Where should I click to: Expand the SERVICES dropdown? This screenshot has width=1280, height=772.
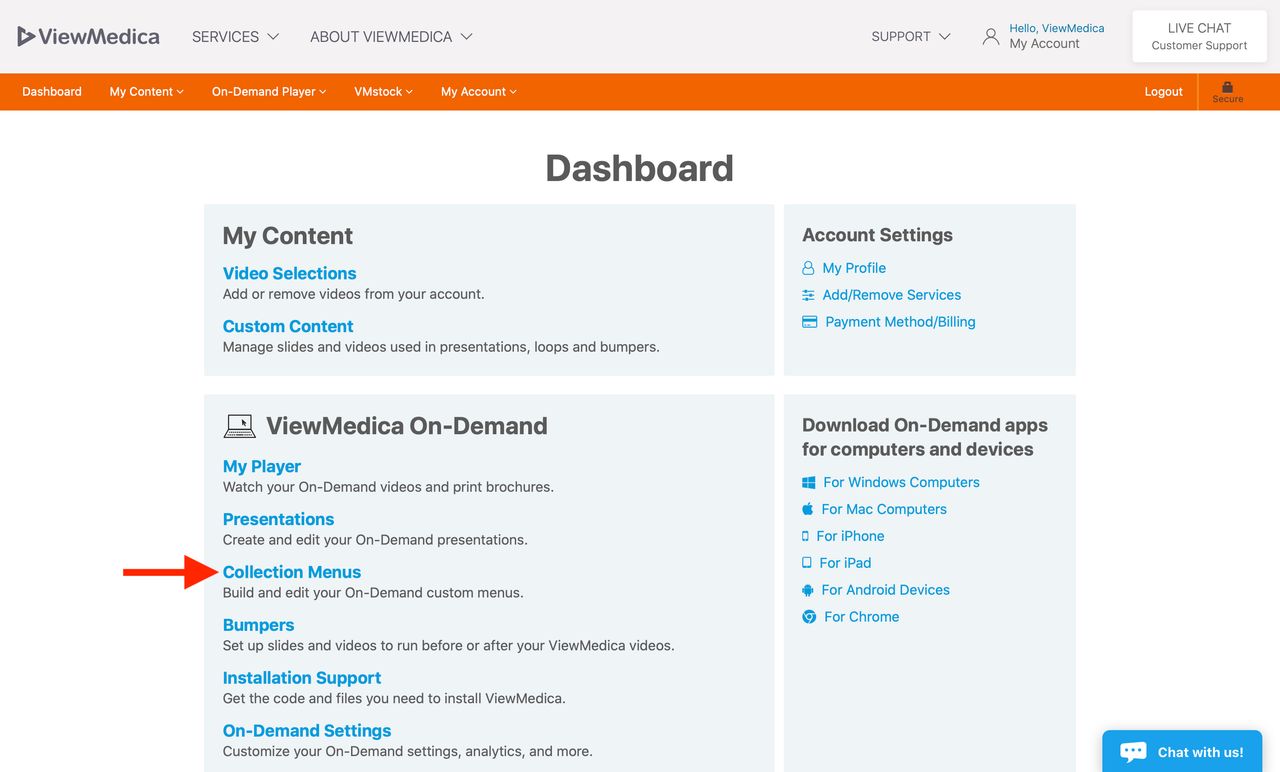click(235, 36)
